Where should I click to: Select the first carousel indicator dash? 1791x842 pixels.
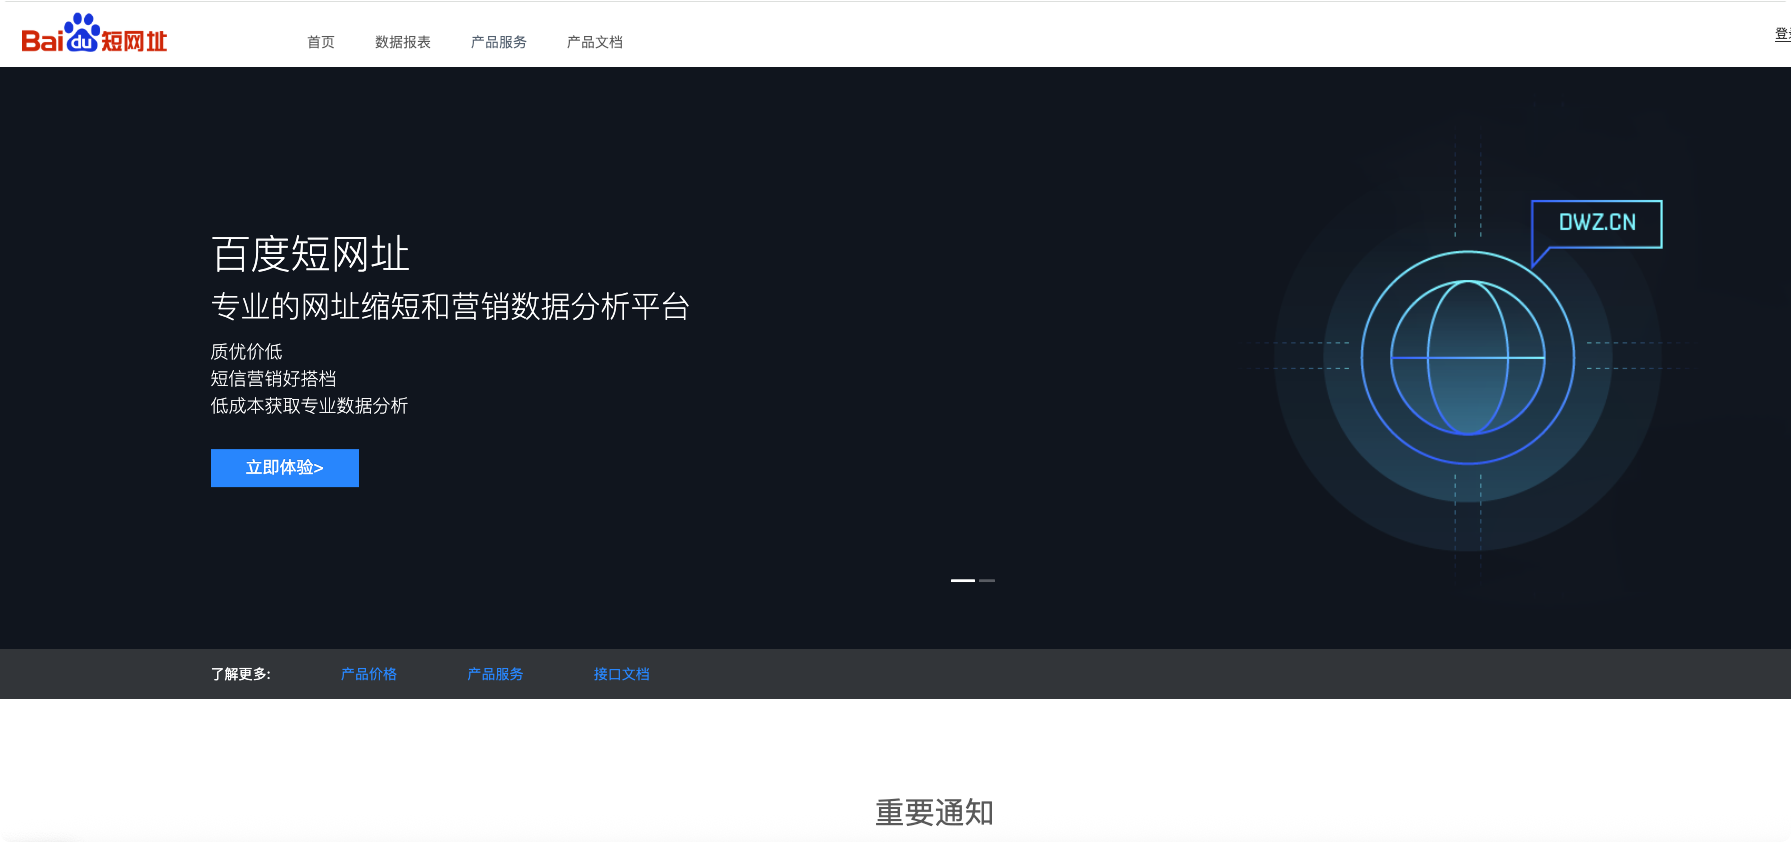[962, 580]
